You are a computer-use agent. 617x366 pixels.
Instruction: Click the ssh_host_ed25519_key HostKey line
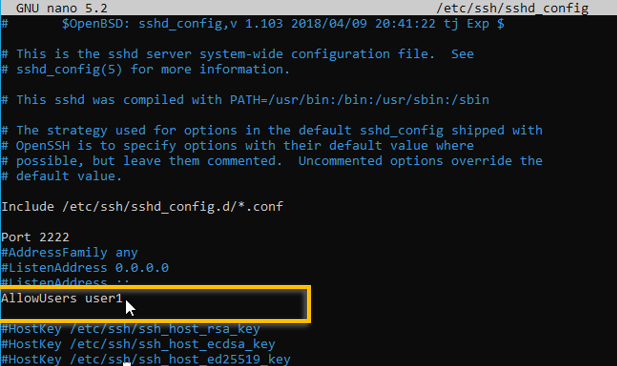[x=146, y=359]
